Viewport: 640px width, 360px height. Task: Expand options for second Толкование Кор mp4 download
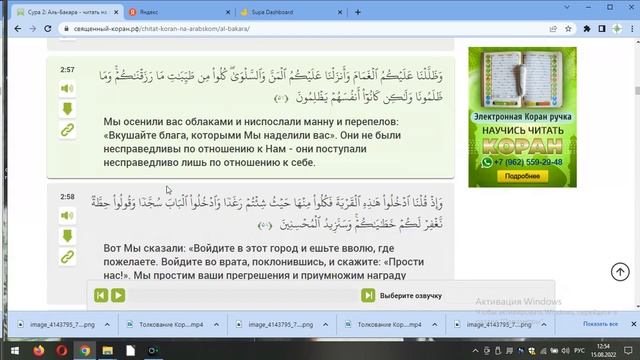point(435,324)
